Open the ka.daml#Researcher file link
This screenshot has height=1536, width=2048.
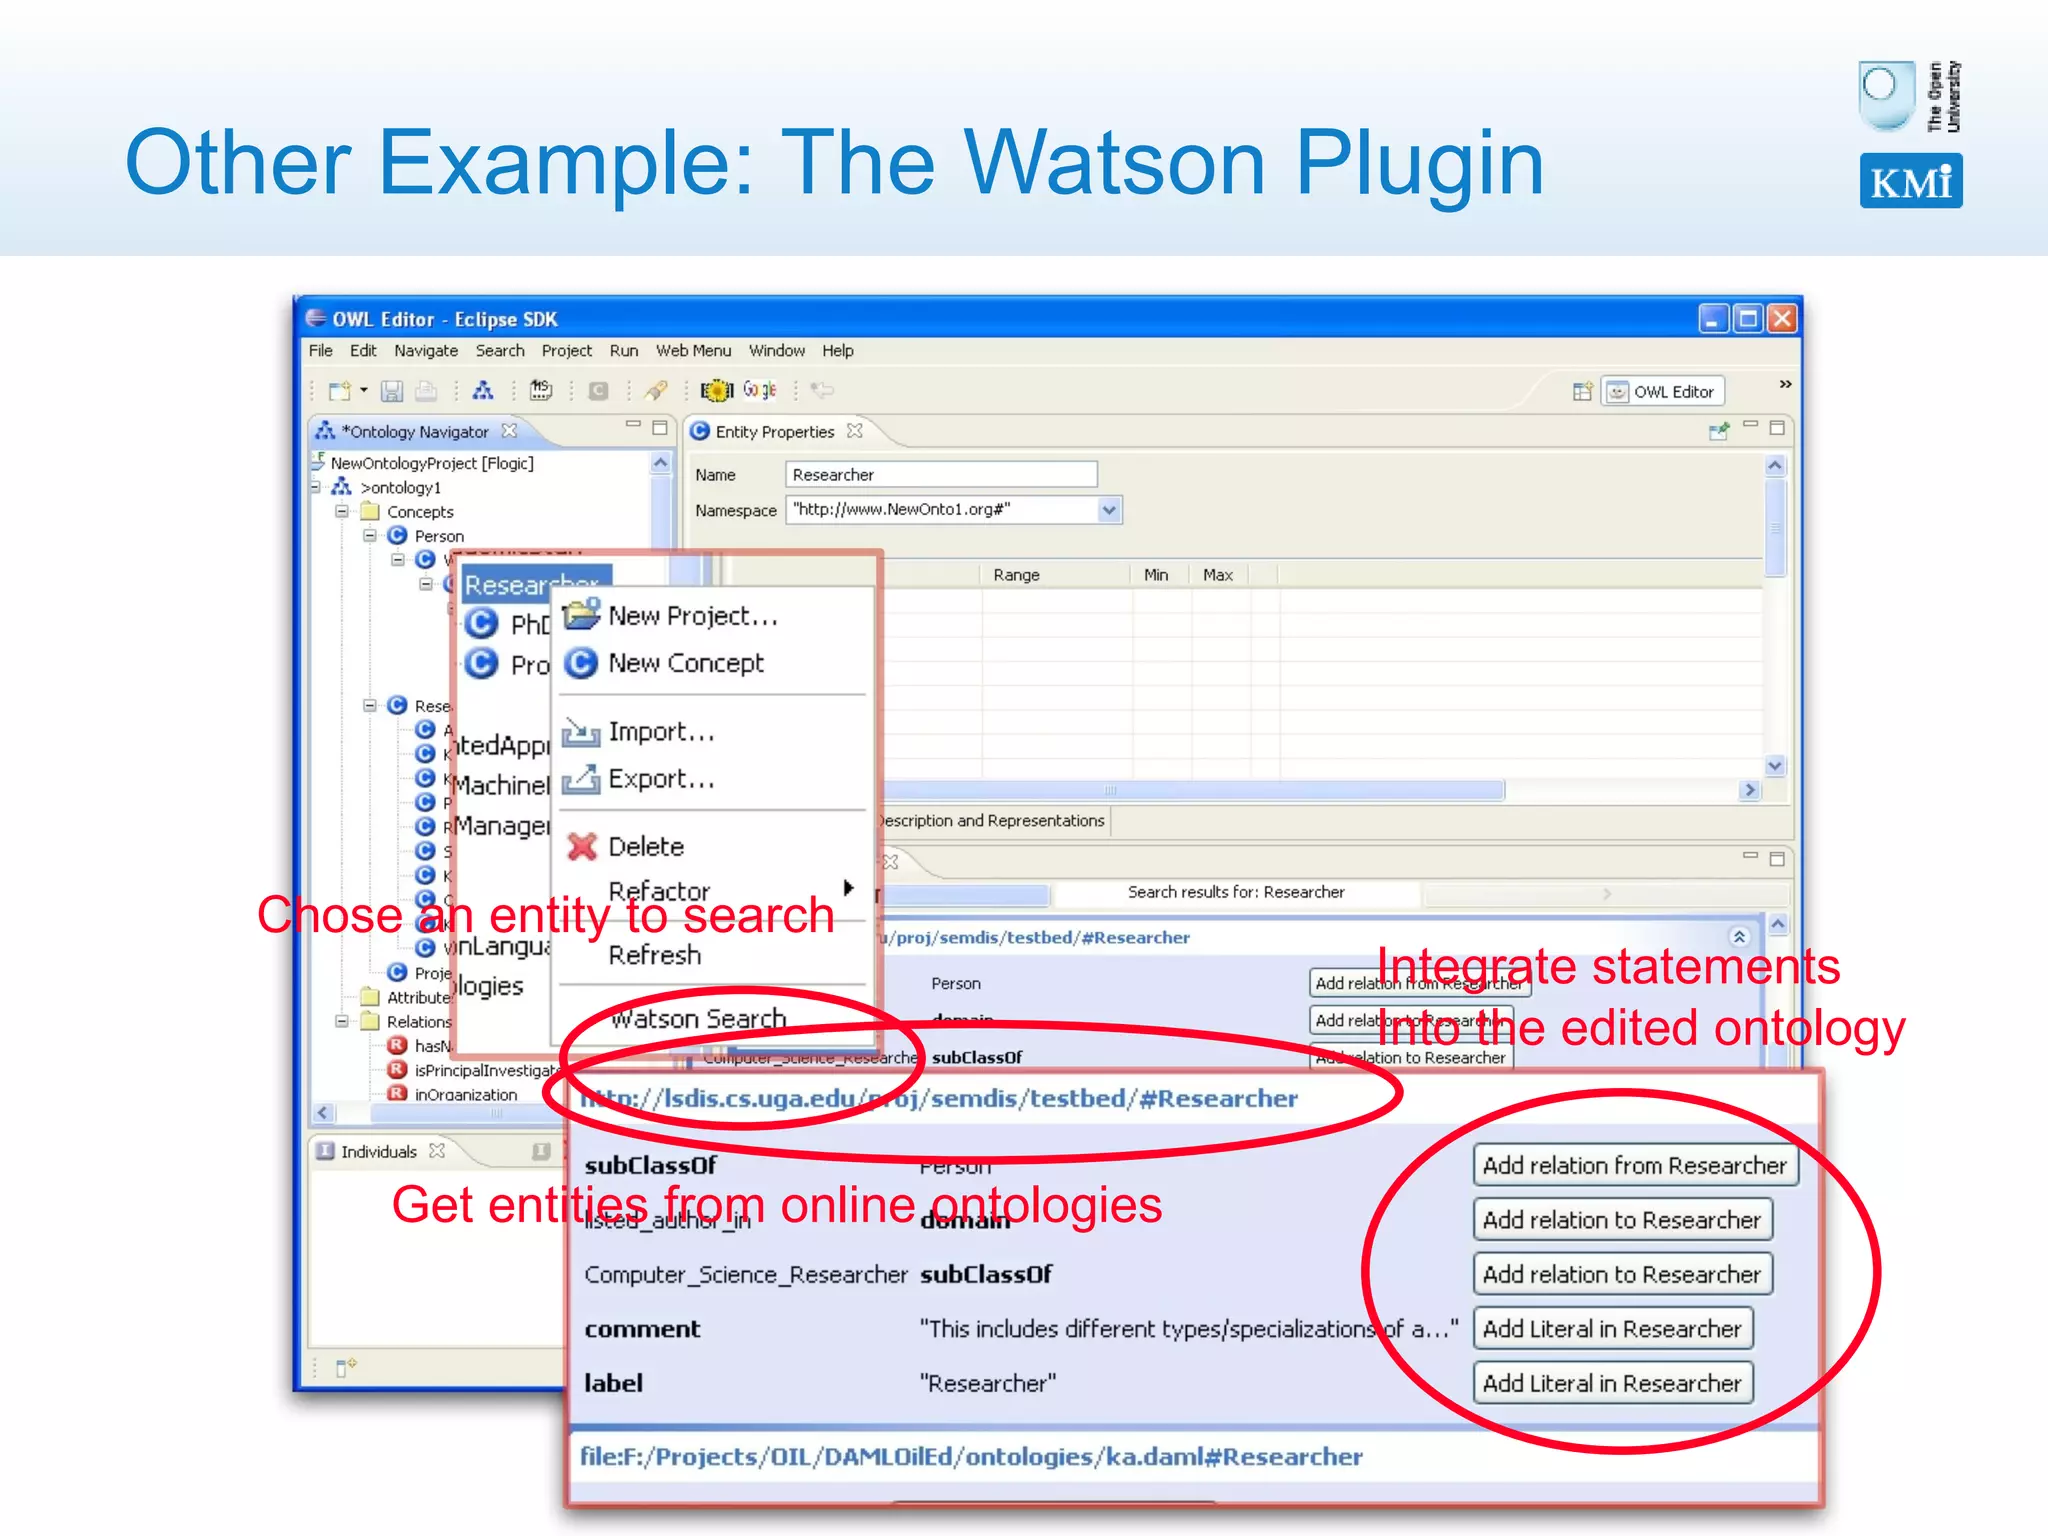point(970,1457)
